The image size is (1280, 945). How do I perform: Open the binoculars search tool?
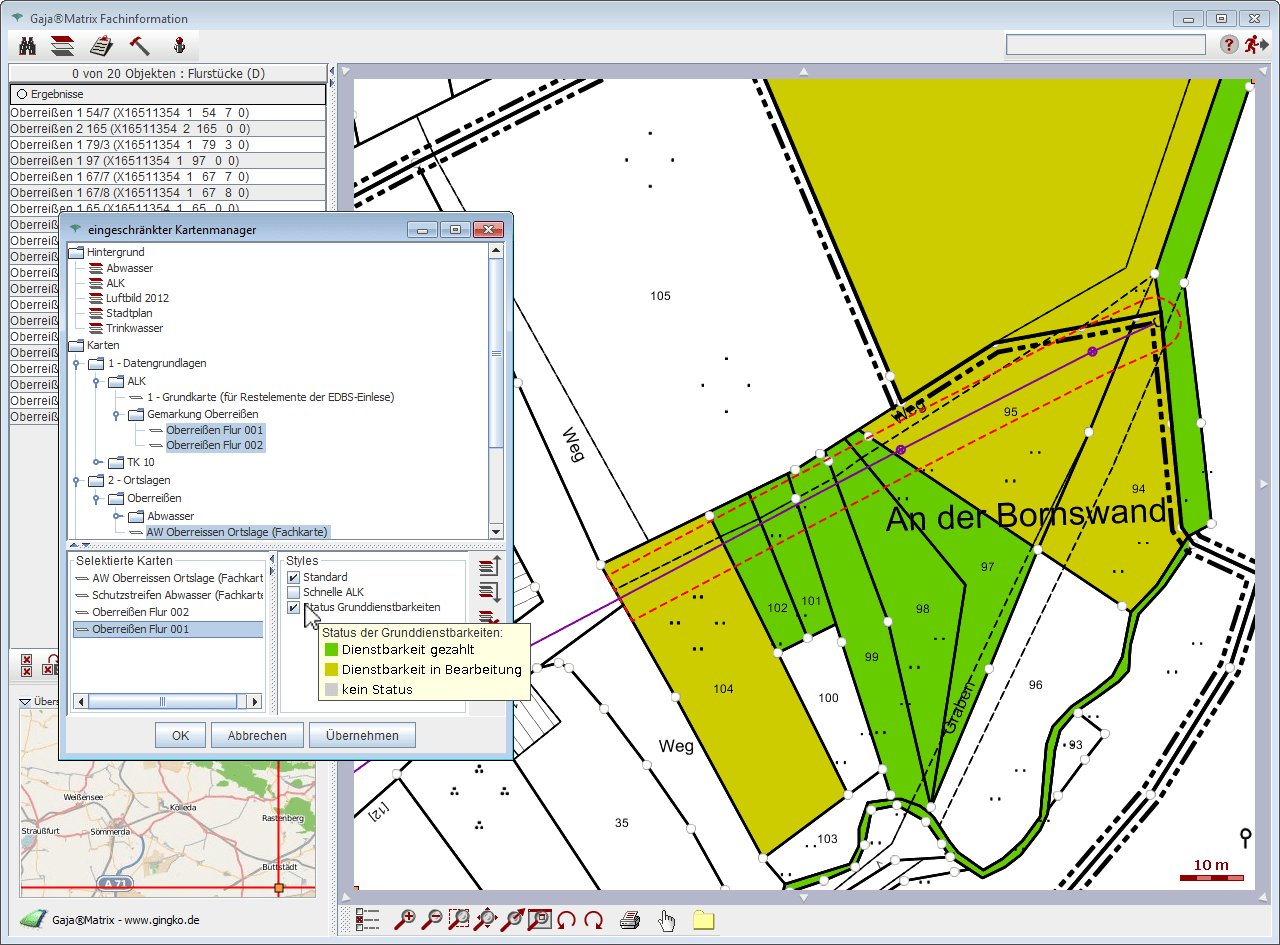coord(28,45)
